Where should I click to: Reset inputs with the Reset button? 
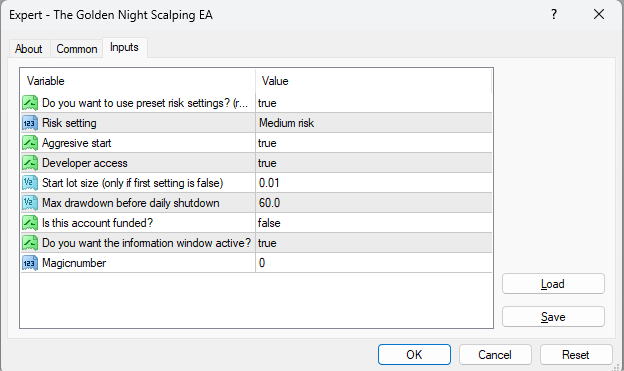pos(576,355)
